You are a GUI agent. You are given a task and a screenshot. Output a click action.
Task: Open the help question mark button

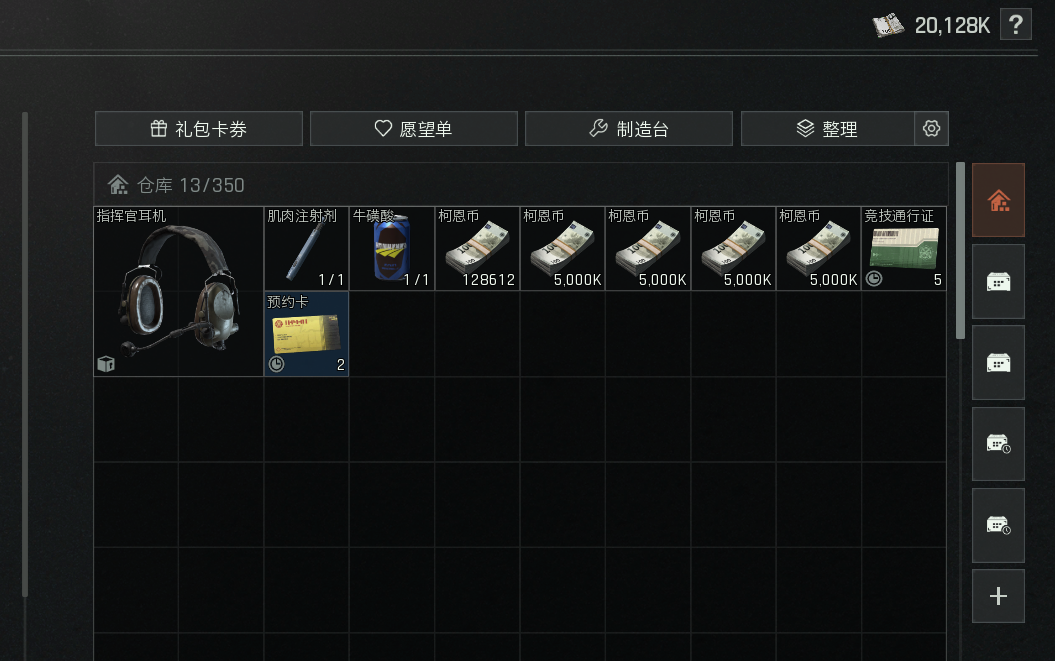pyautogui.click(x=1015, y=25)
